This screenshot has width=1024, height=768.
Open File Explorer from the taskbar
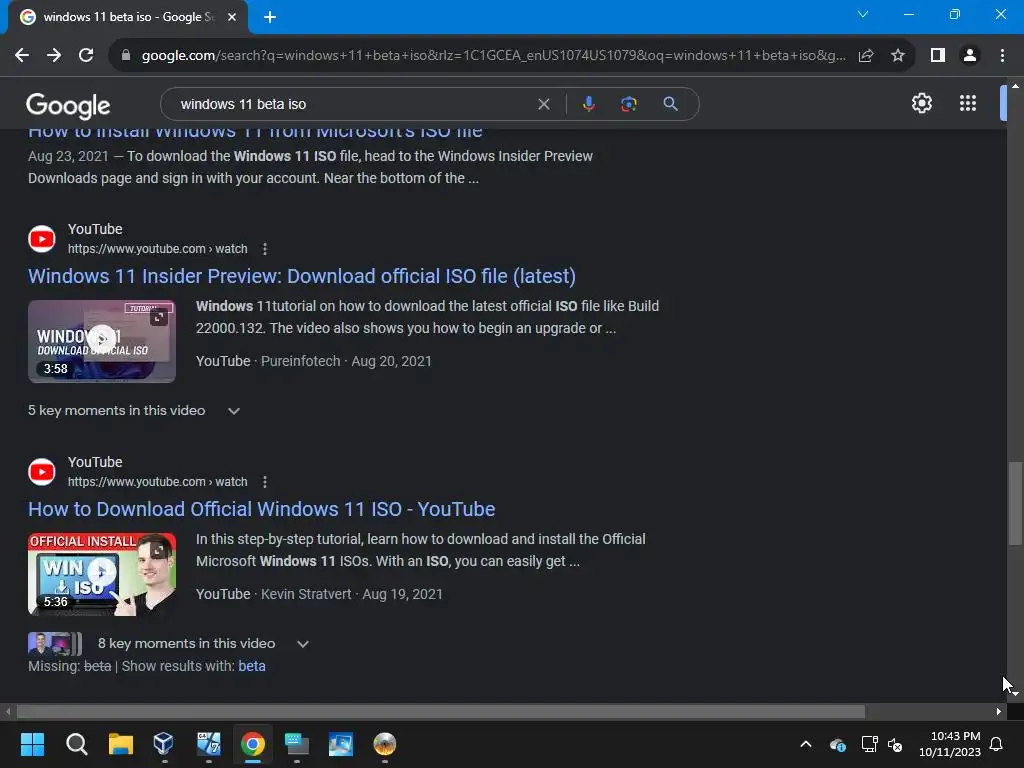[x=121, y=744]
